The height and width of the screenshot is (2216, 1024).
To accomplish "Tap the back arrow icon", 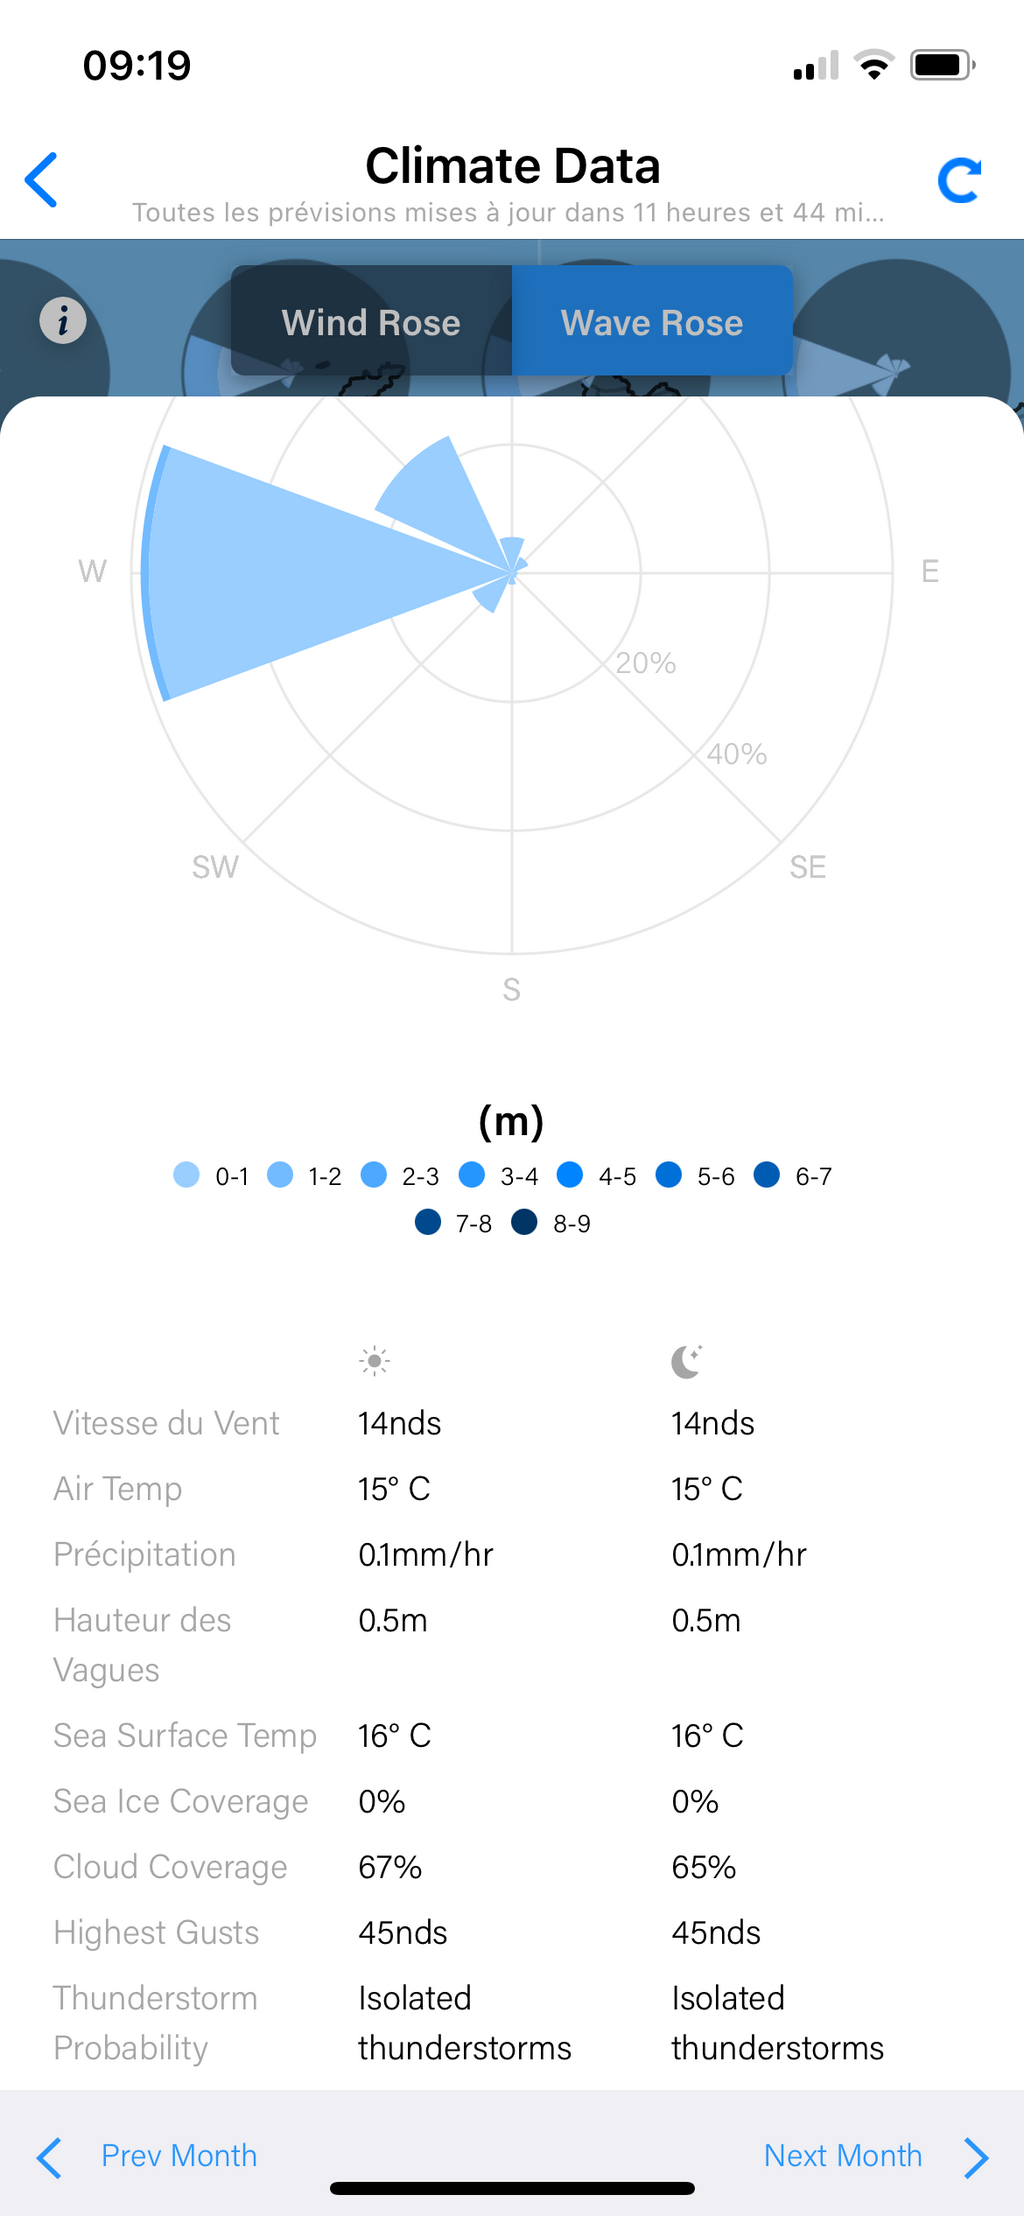I will tap(42, 180).
